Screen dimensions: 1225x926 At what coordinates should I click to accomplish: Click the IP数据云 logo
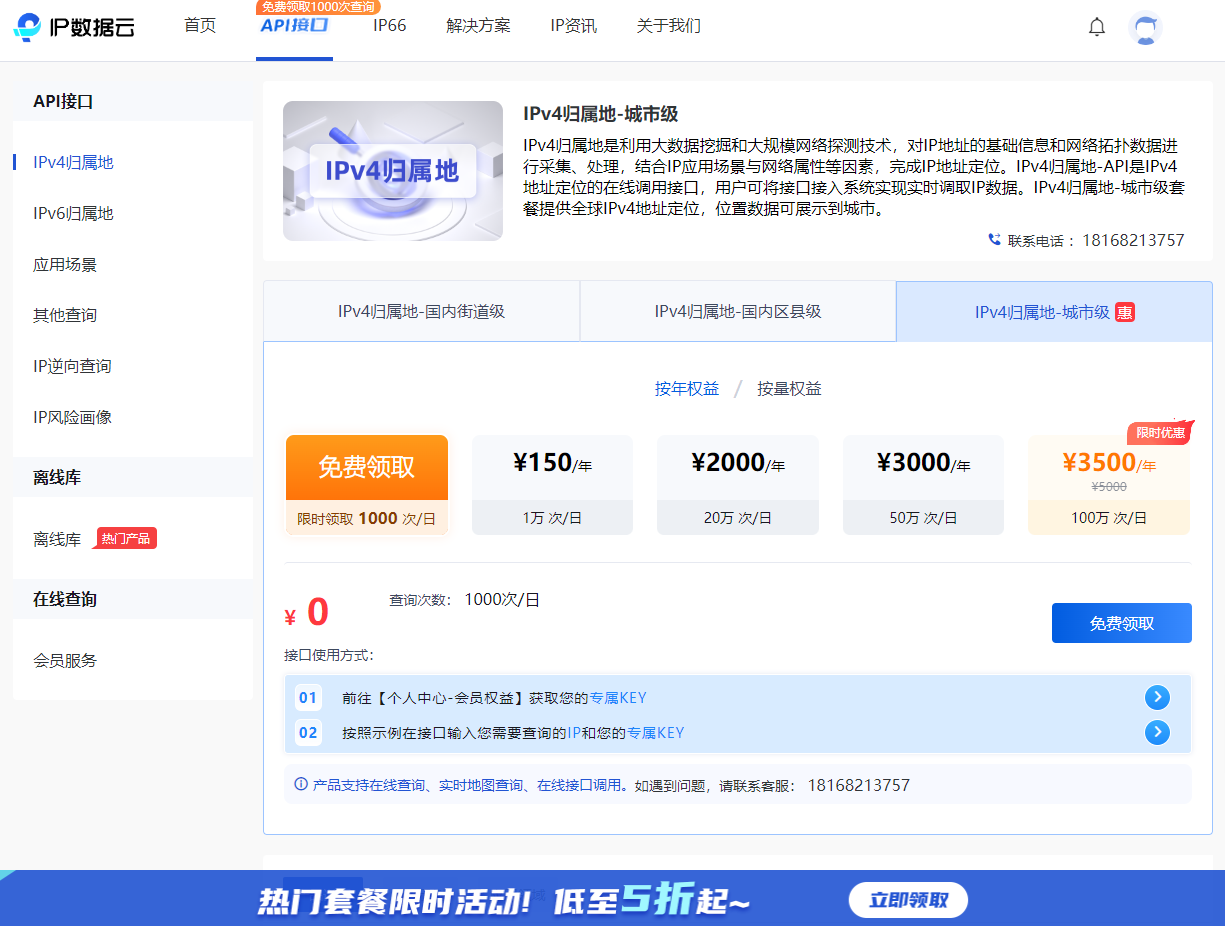[73, 27]
